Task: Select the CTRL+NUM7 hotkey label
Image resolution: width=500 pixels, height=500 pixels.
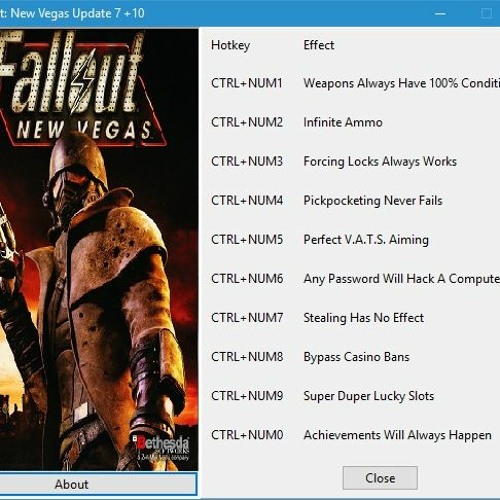Action: pyautogui.click(x=247, y=318)
